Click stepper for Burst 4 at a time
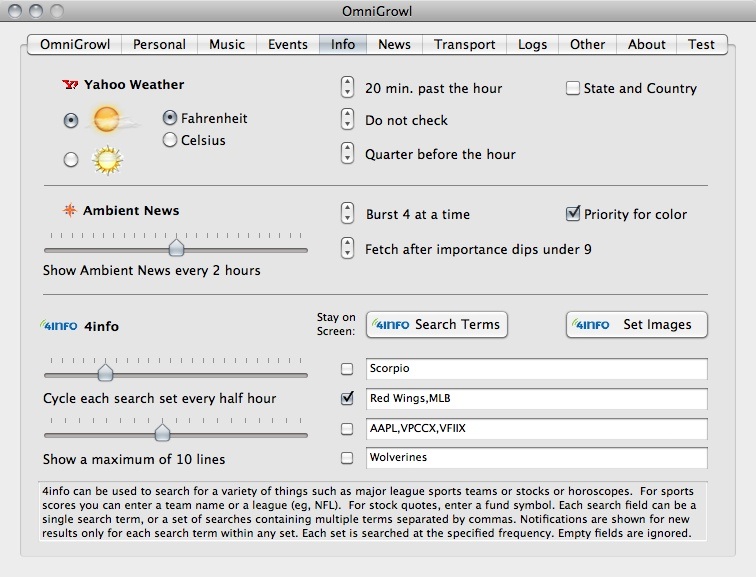 point(347,214)
